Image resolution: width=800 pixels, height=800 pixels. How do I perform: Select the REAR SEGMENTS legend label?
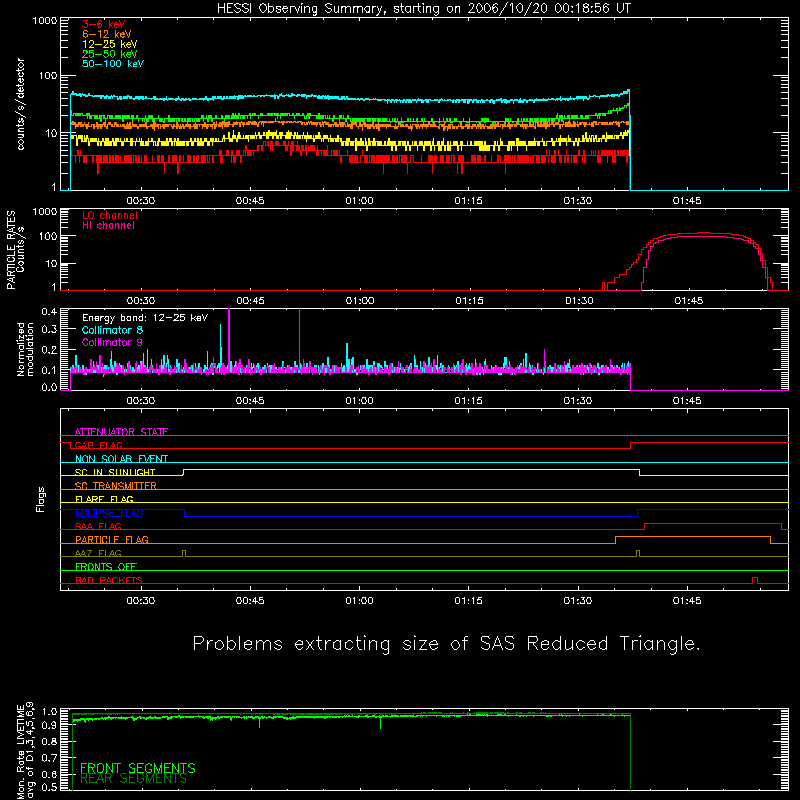click(134, 779)
